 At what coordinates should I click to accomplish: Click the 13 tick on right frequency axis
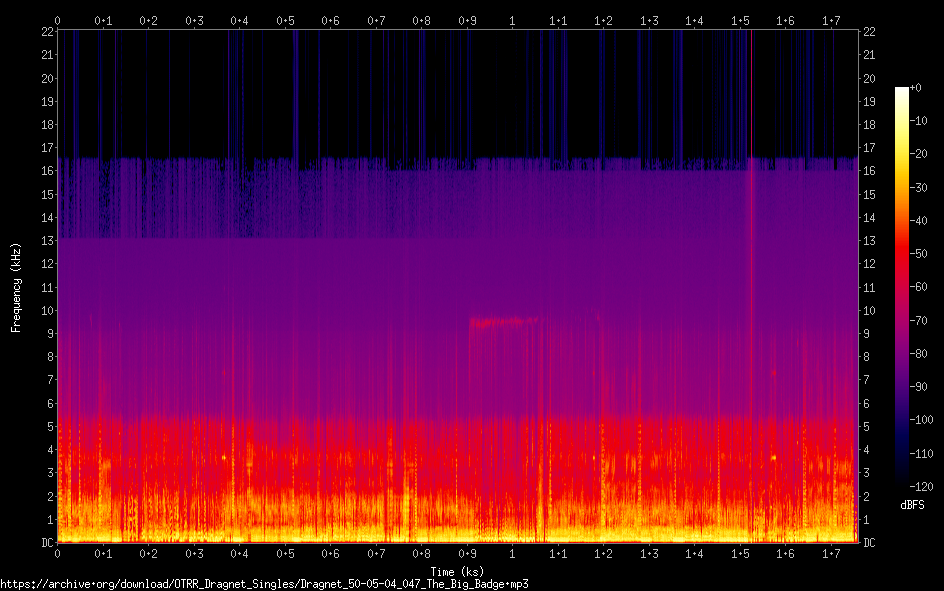[x=869, y=241]
